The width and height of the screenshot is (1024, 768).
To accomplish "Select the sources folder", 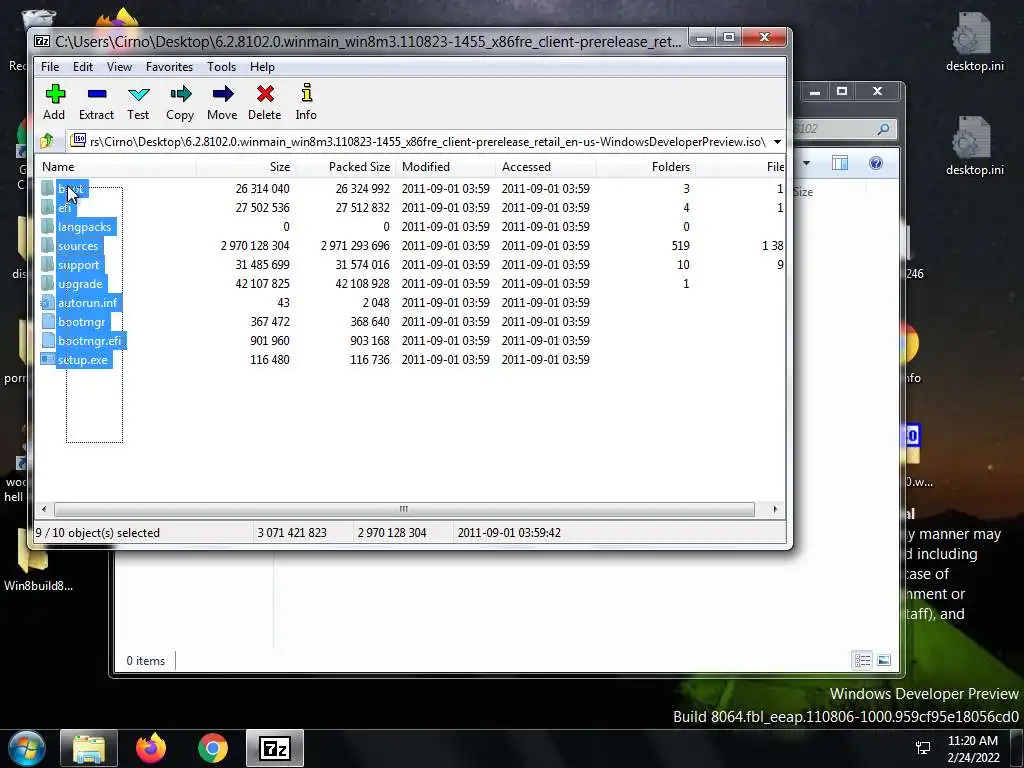I will (78, 246).
